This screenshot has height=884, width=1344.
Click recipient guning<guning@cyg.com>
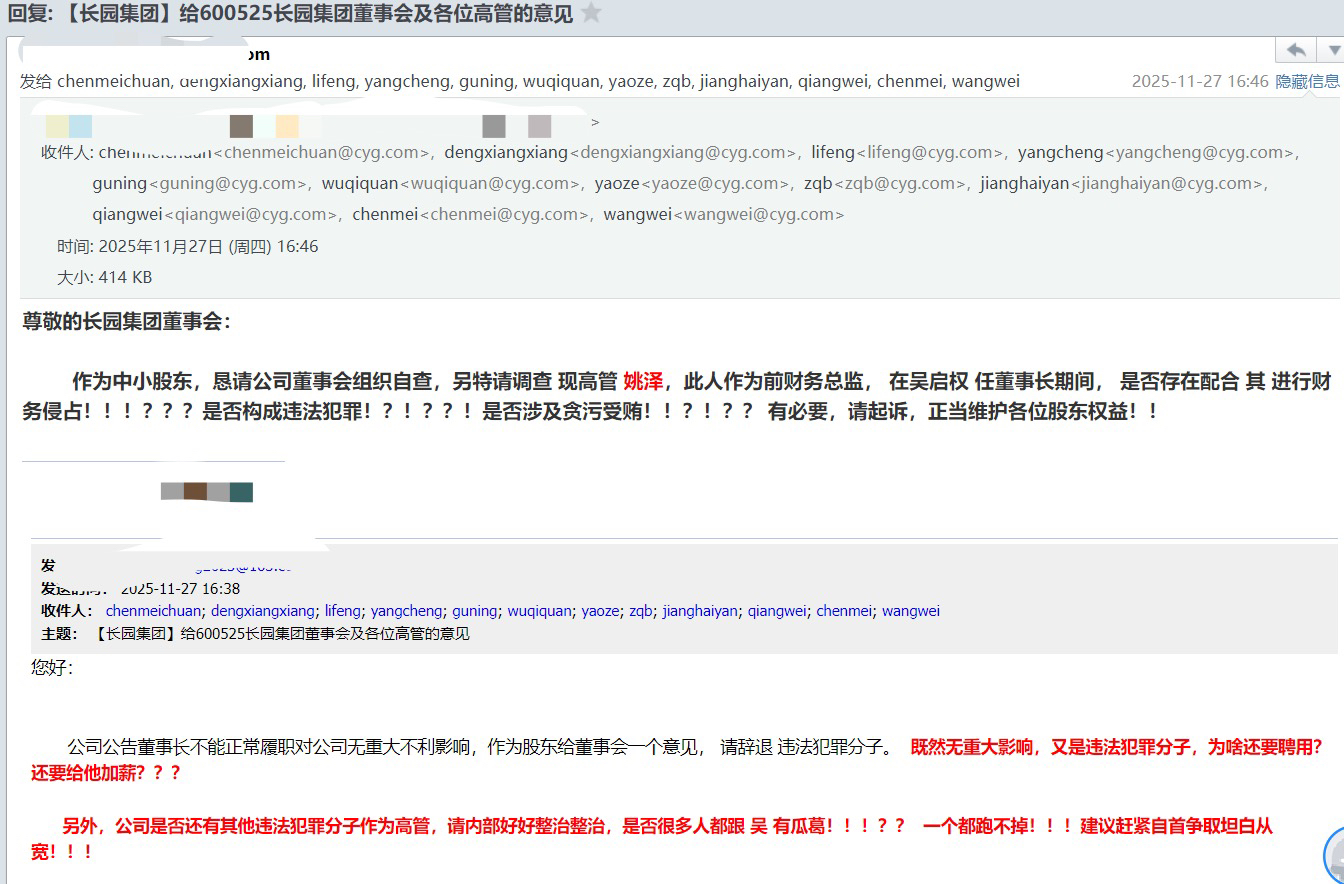pyautogui.click(x=200, y=184)
